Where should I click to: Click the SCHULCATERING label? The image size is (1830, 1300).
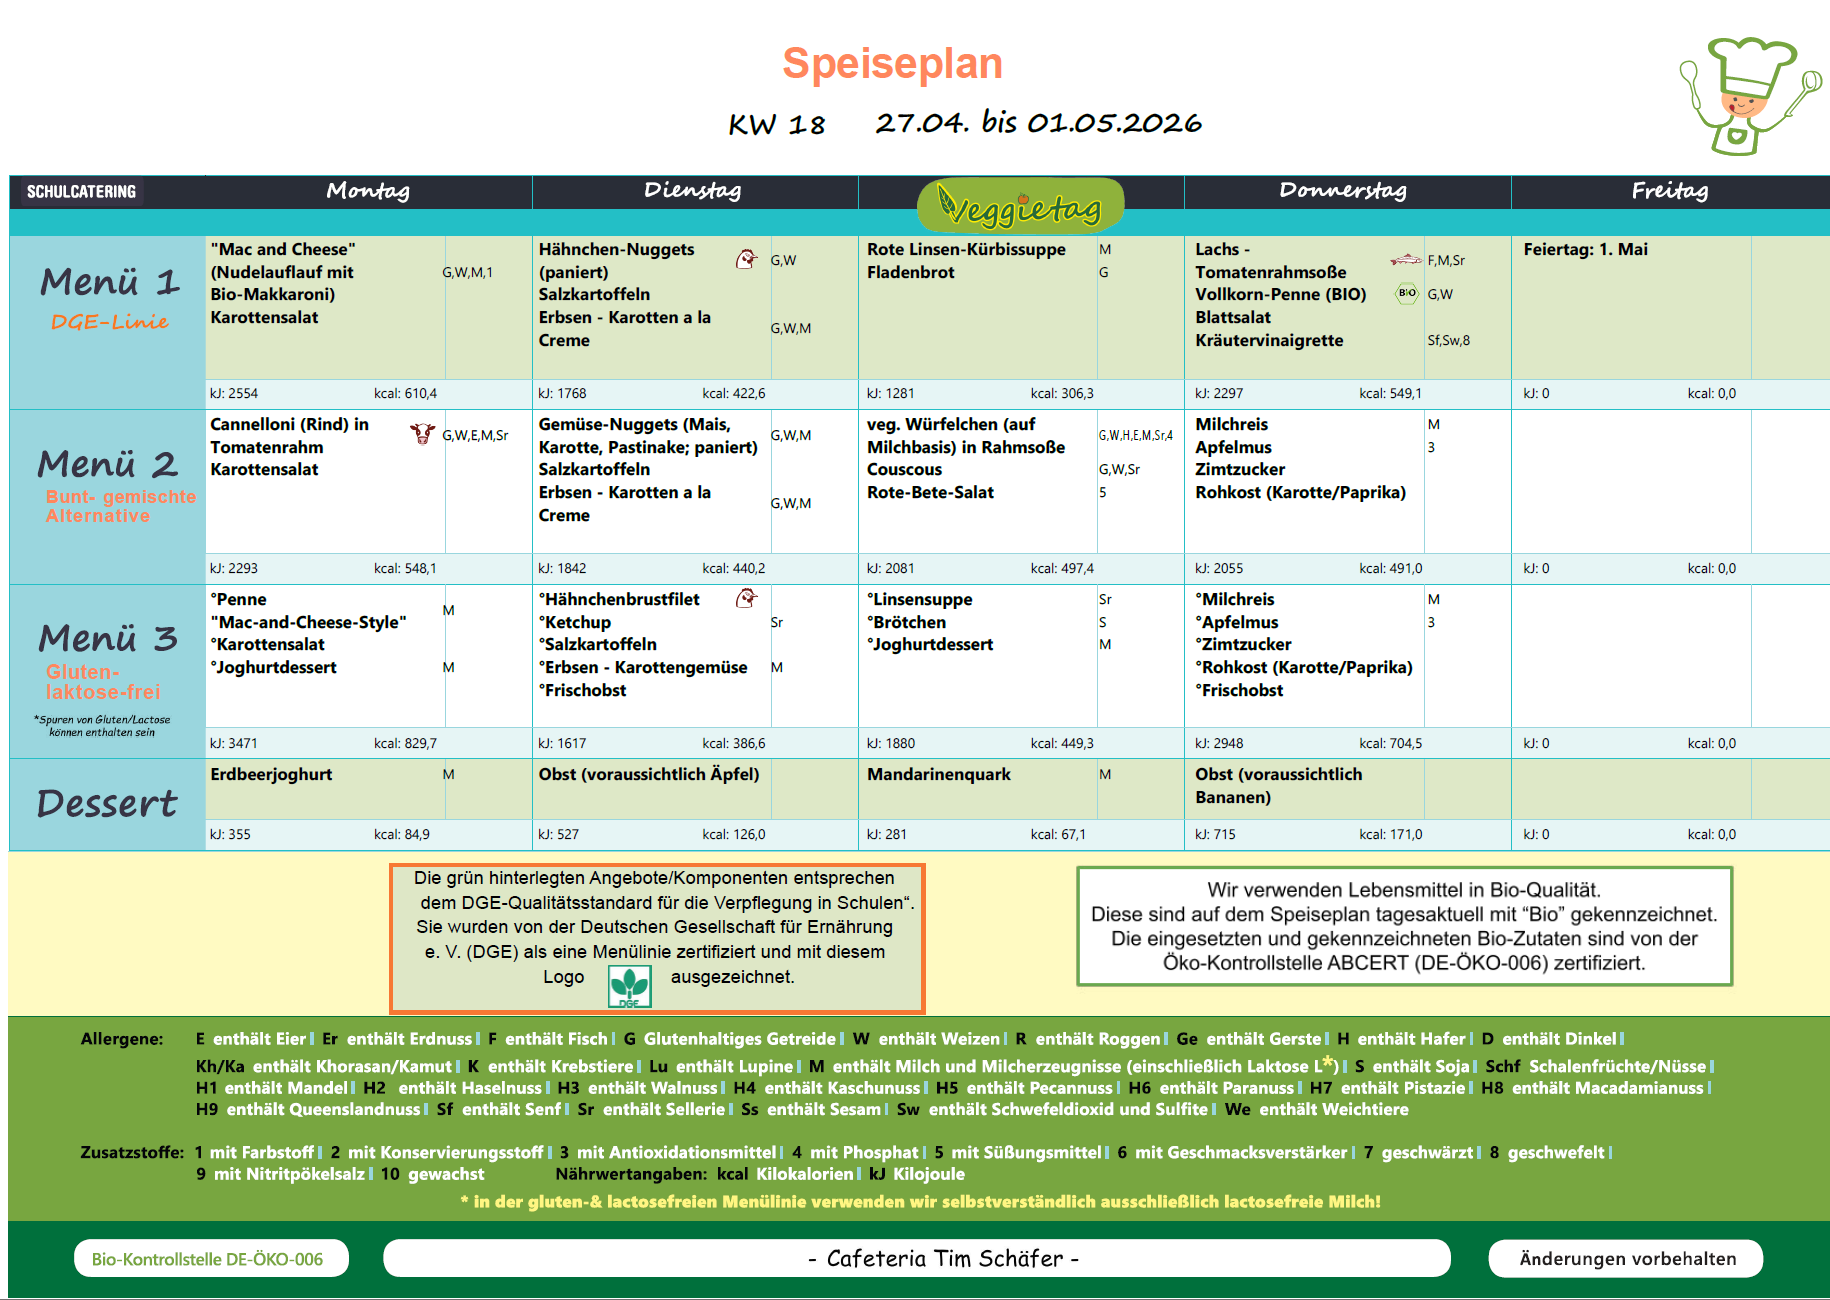coord(81,192)
